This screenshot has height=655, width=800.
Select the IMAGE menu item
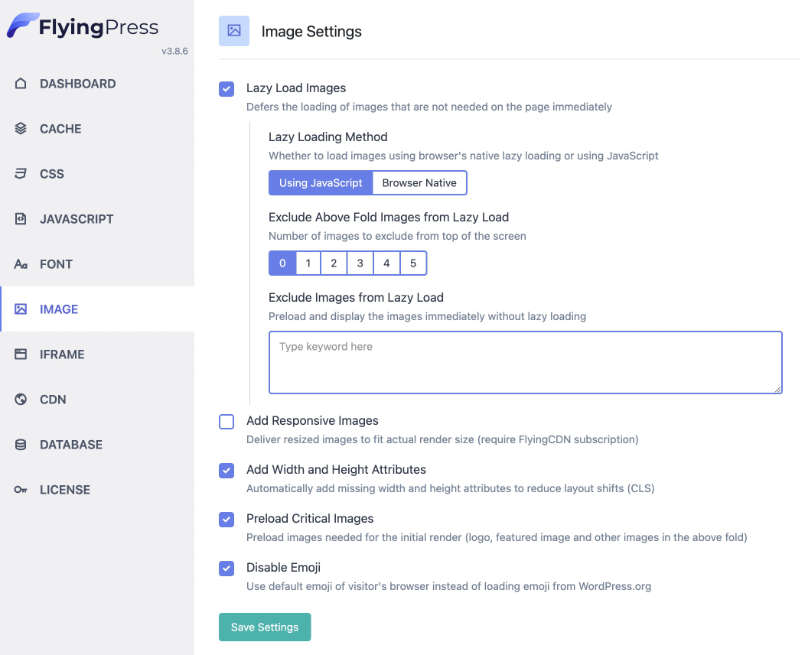(x=97, y=309)
